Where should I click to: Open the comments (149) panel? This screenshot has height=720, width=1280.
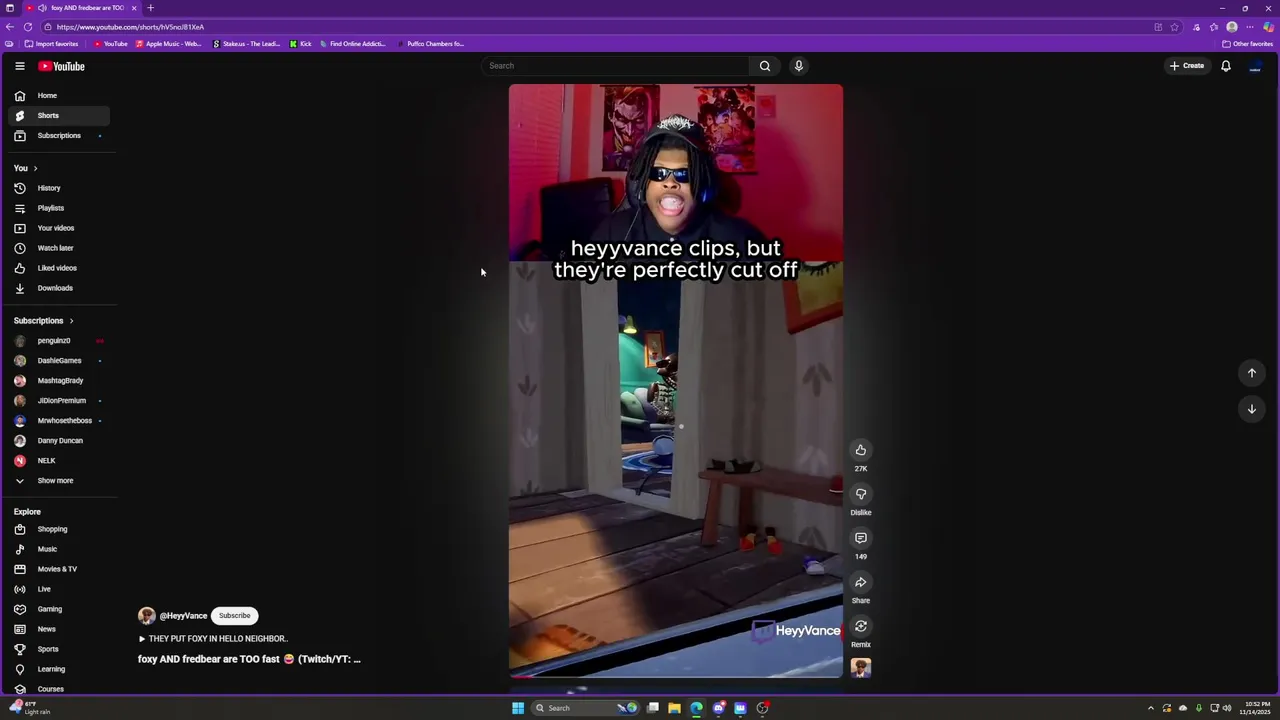861,538
